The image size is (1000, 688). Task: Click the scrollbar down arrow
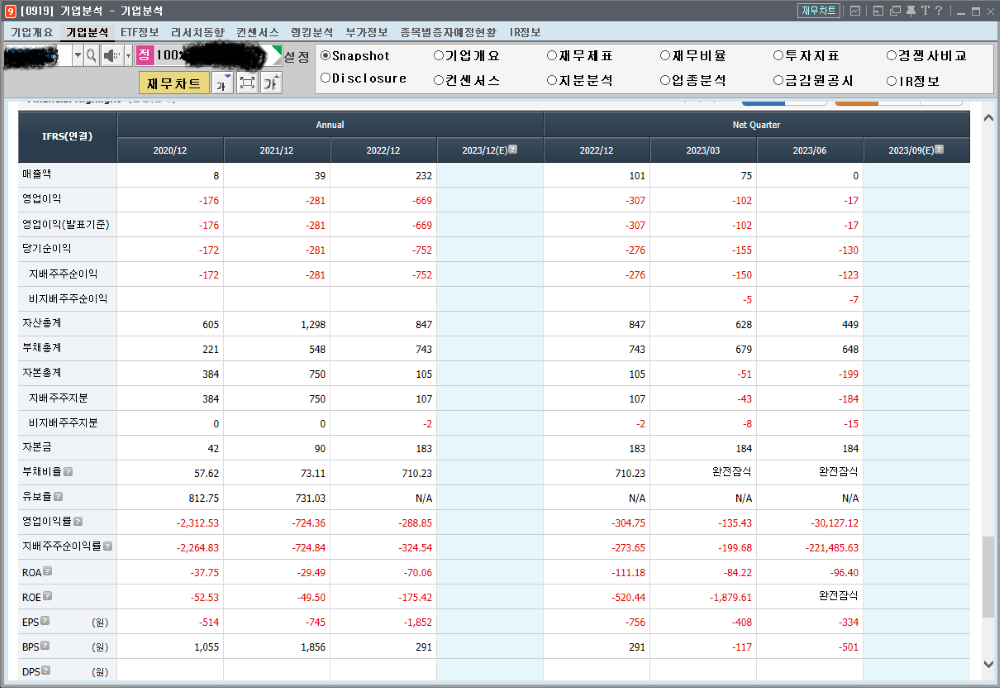(x=988, y=664)
